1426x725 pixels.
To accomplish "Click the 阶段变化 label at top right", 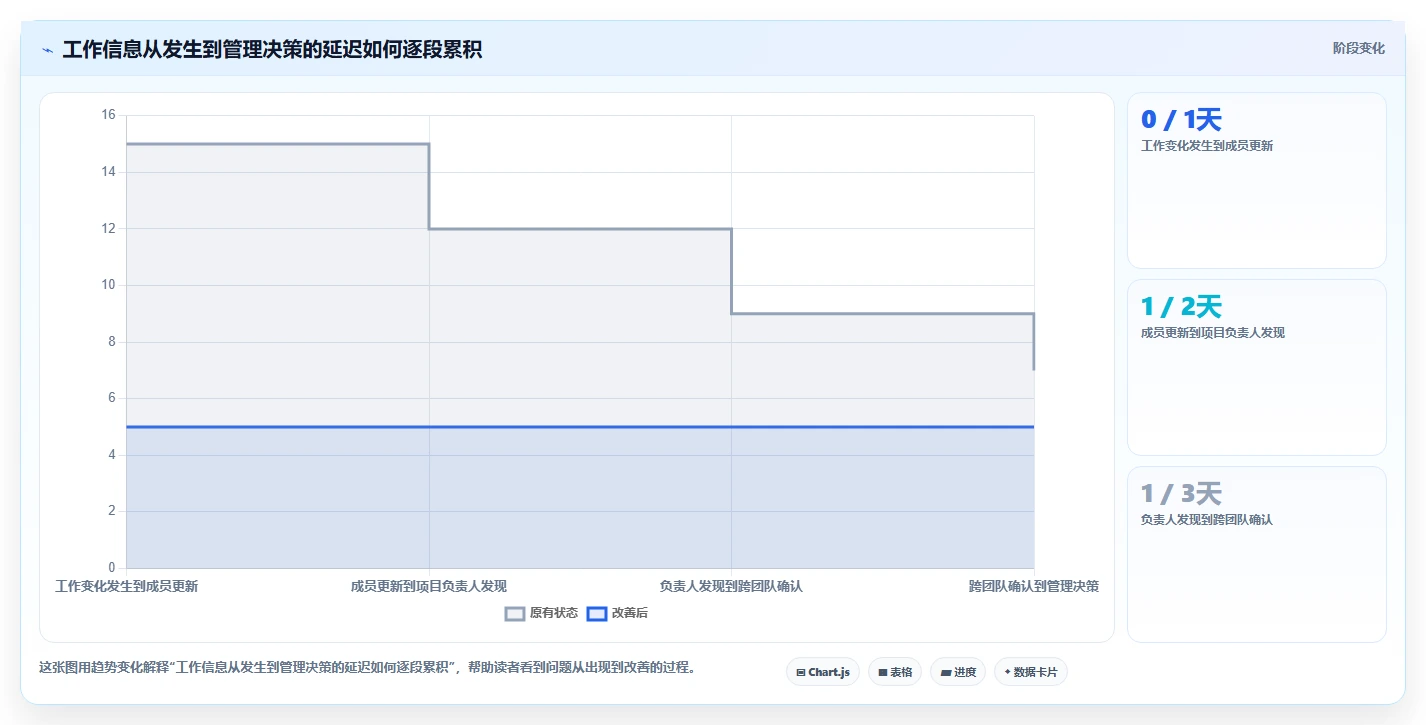I will point(1359,48).
